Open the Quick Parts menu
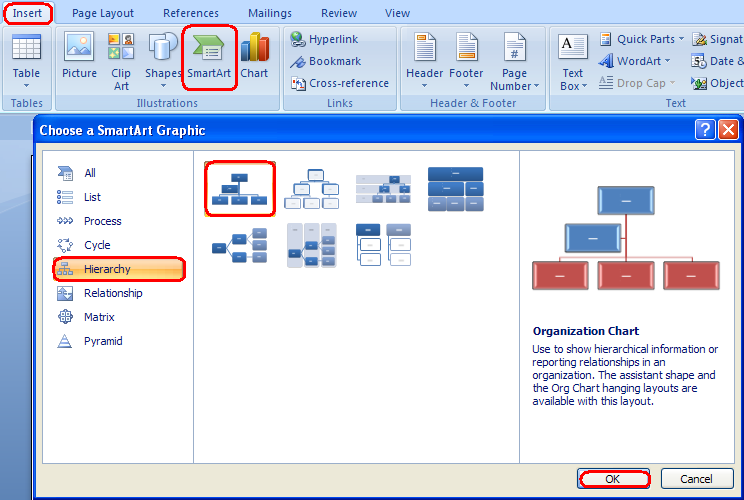This screenshot has height=500, width=744. pos(642,39)
